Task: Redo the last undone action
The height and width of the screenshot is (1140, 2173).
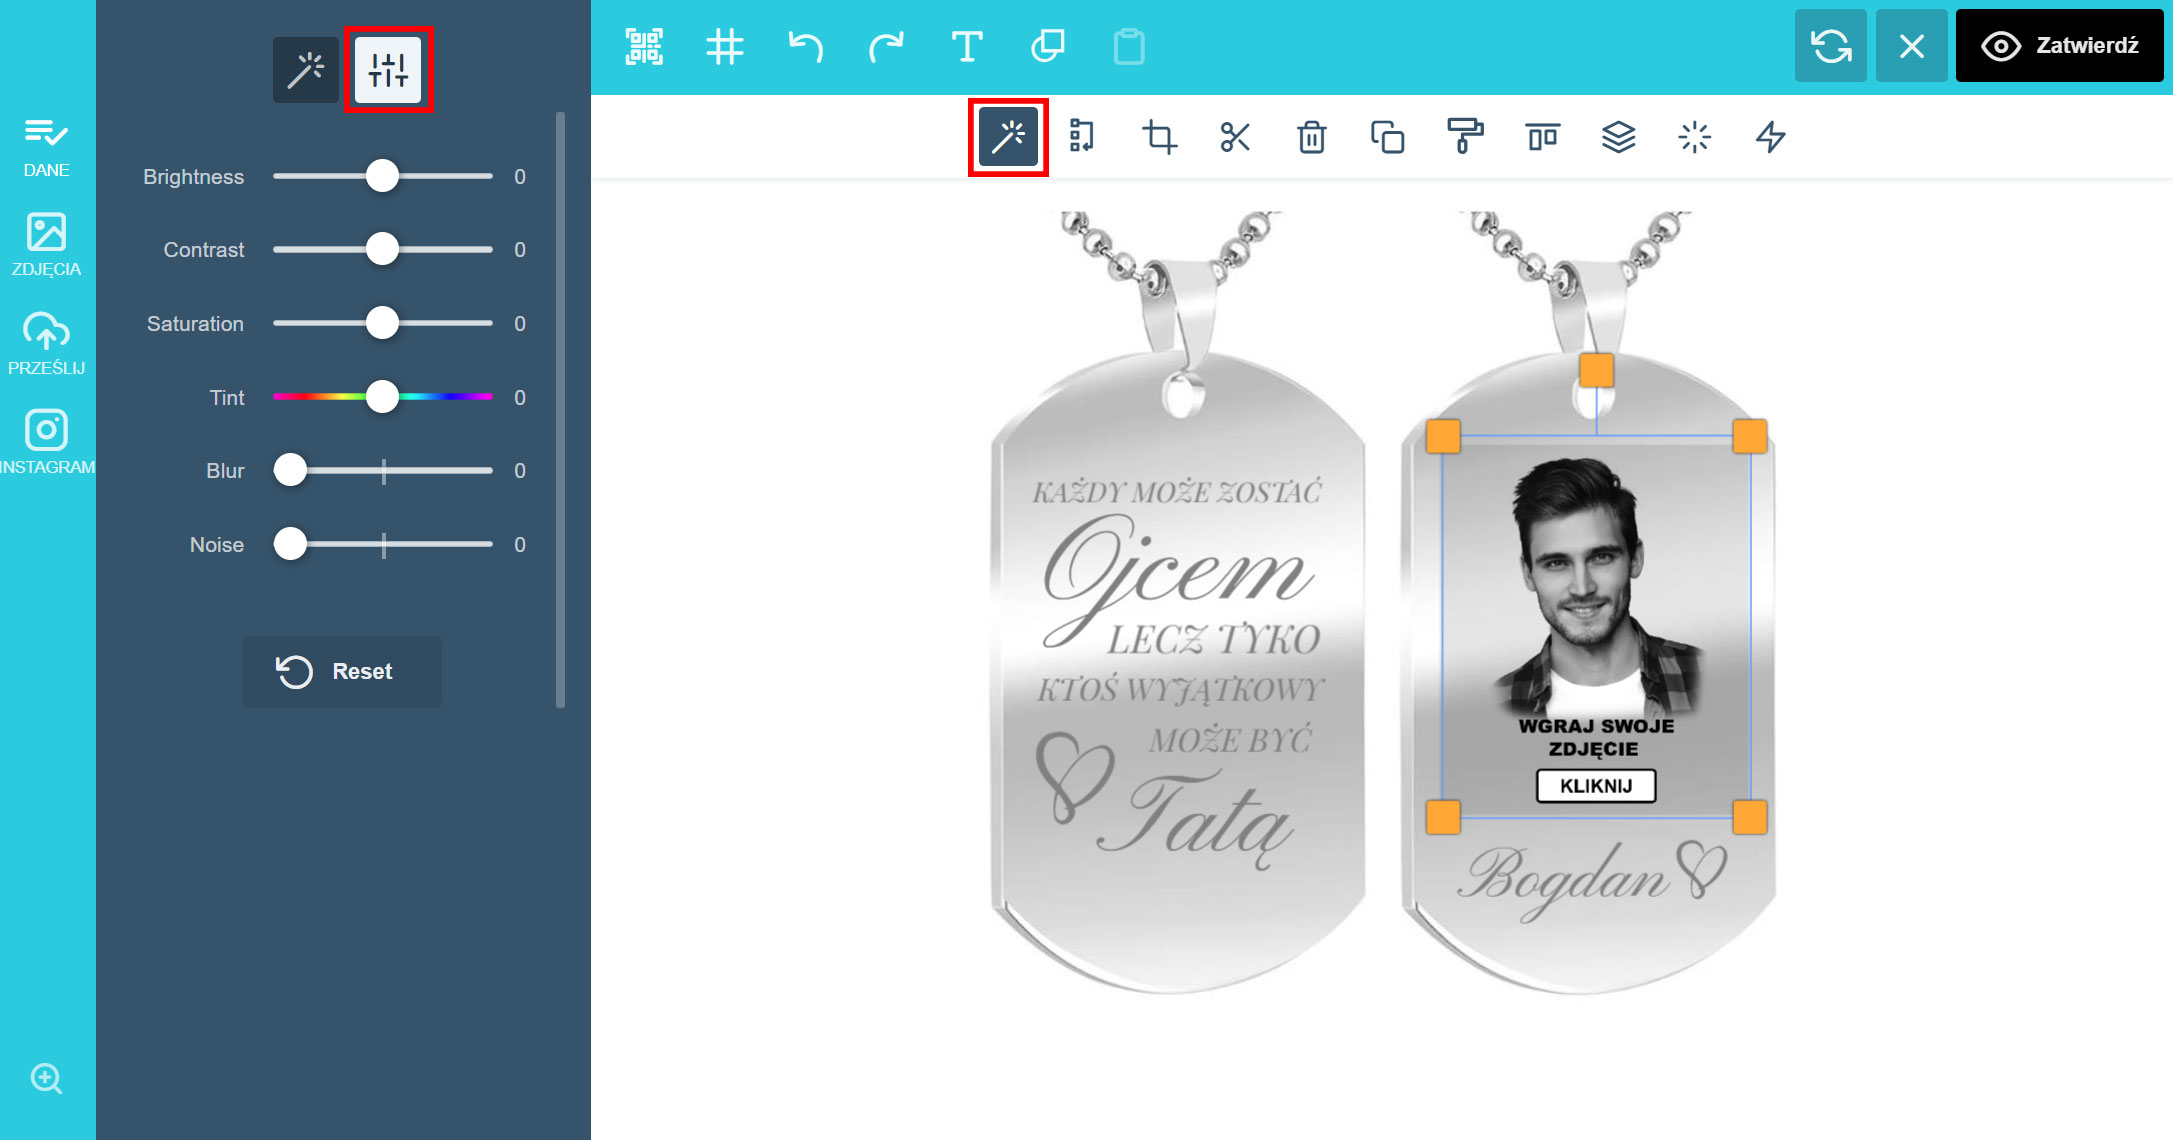Action: pyautogui.click(x=886, y=47)
